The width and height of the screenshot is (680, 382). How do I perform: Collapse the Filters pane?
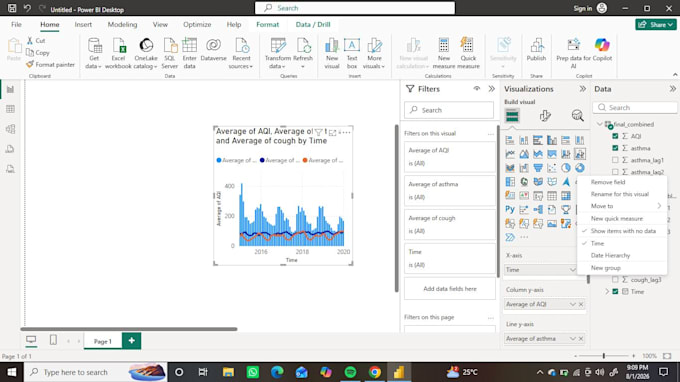[491, 89]
